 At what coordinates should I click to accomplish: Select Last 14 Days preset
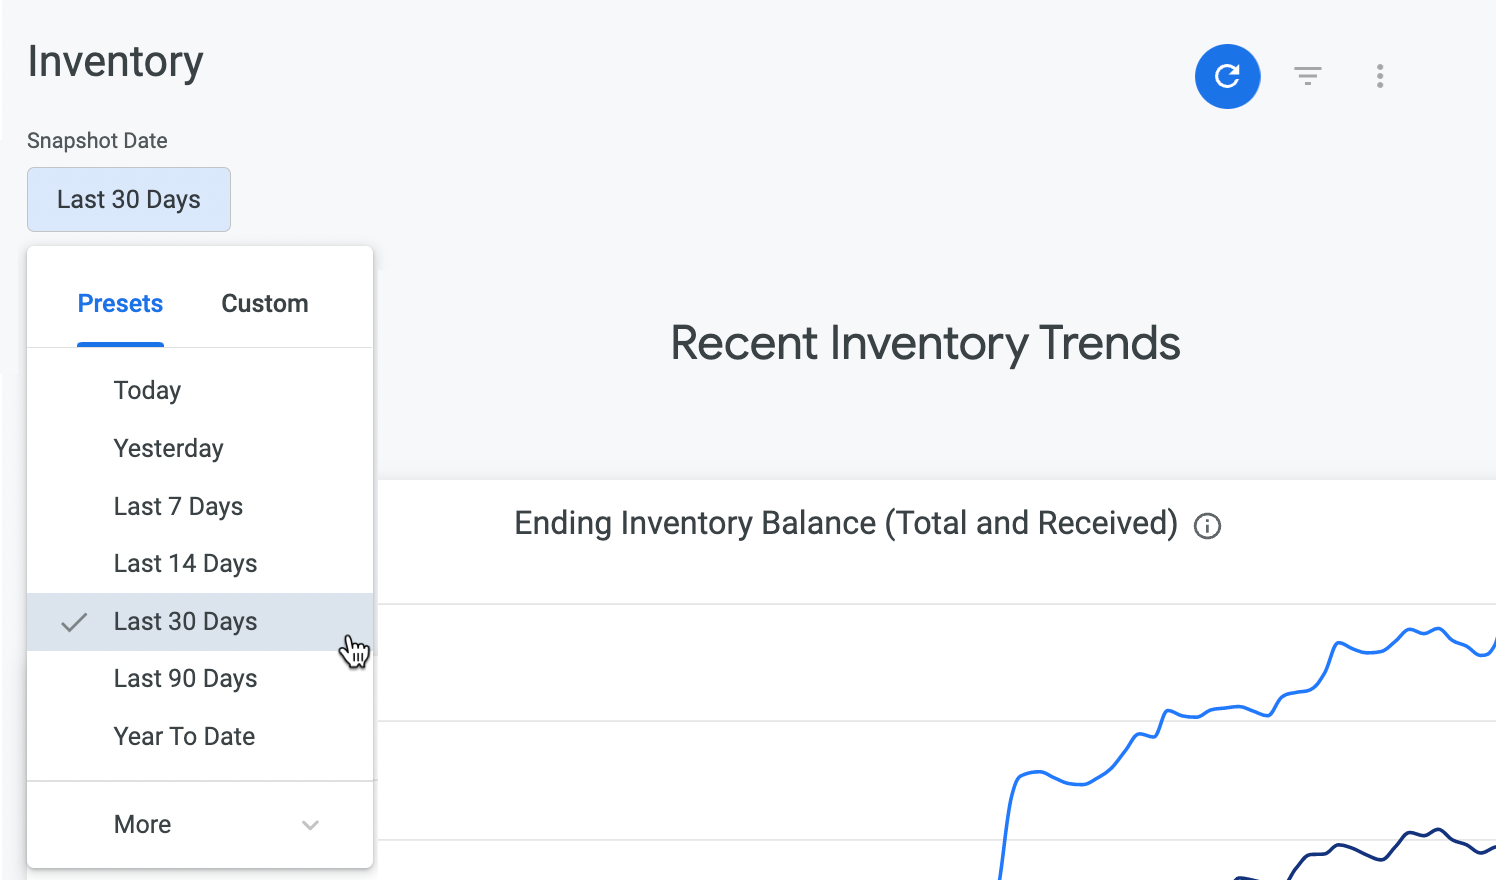(185, 564)
